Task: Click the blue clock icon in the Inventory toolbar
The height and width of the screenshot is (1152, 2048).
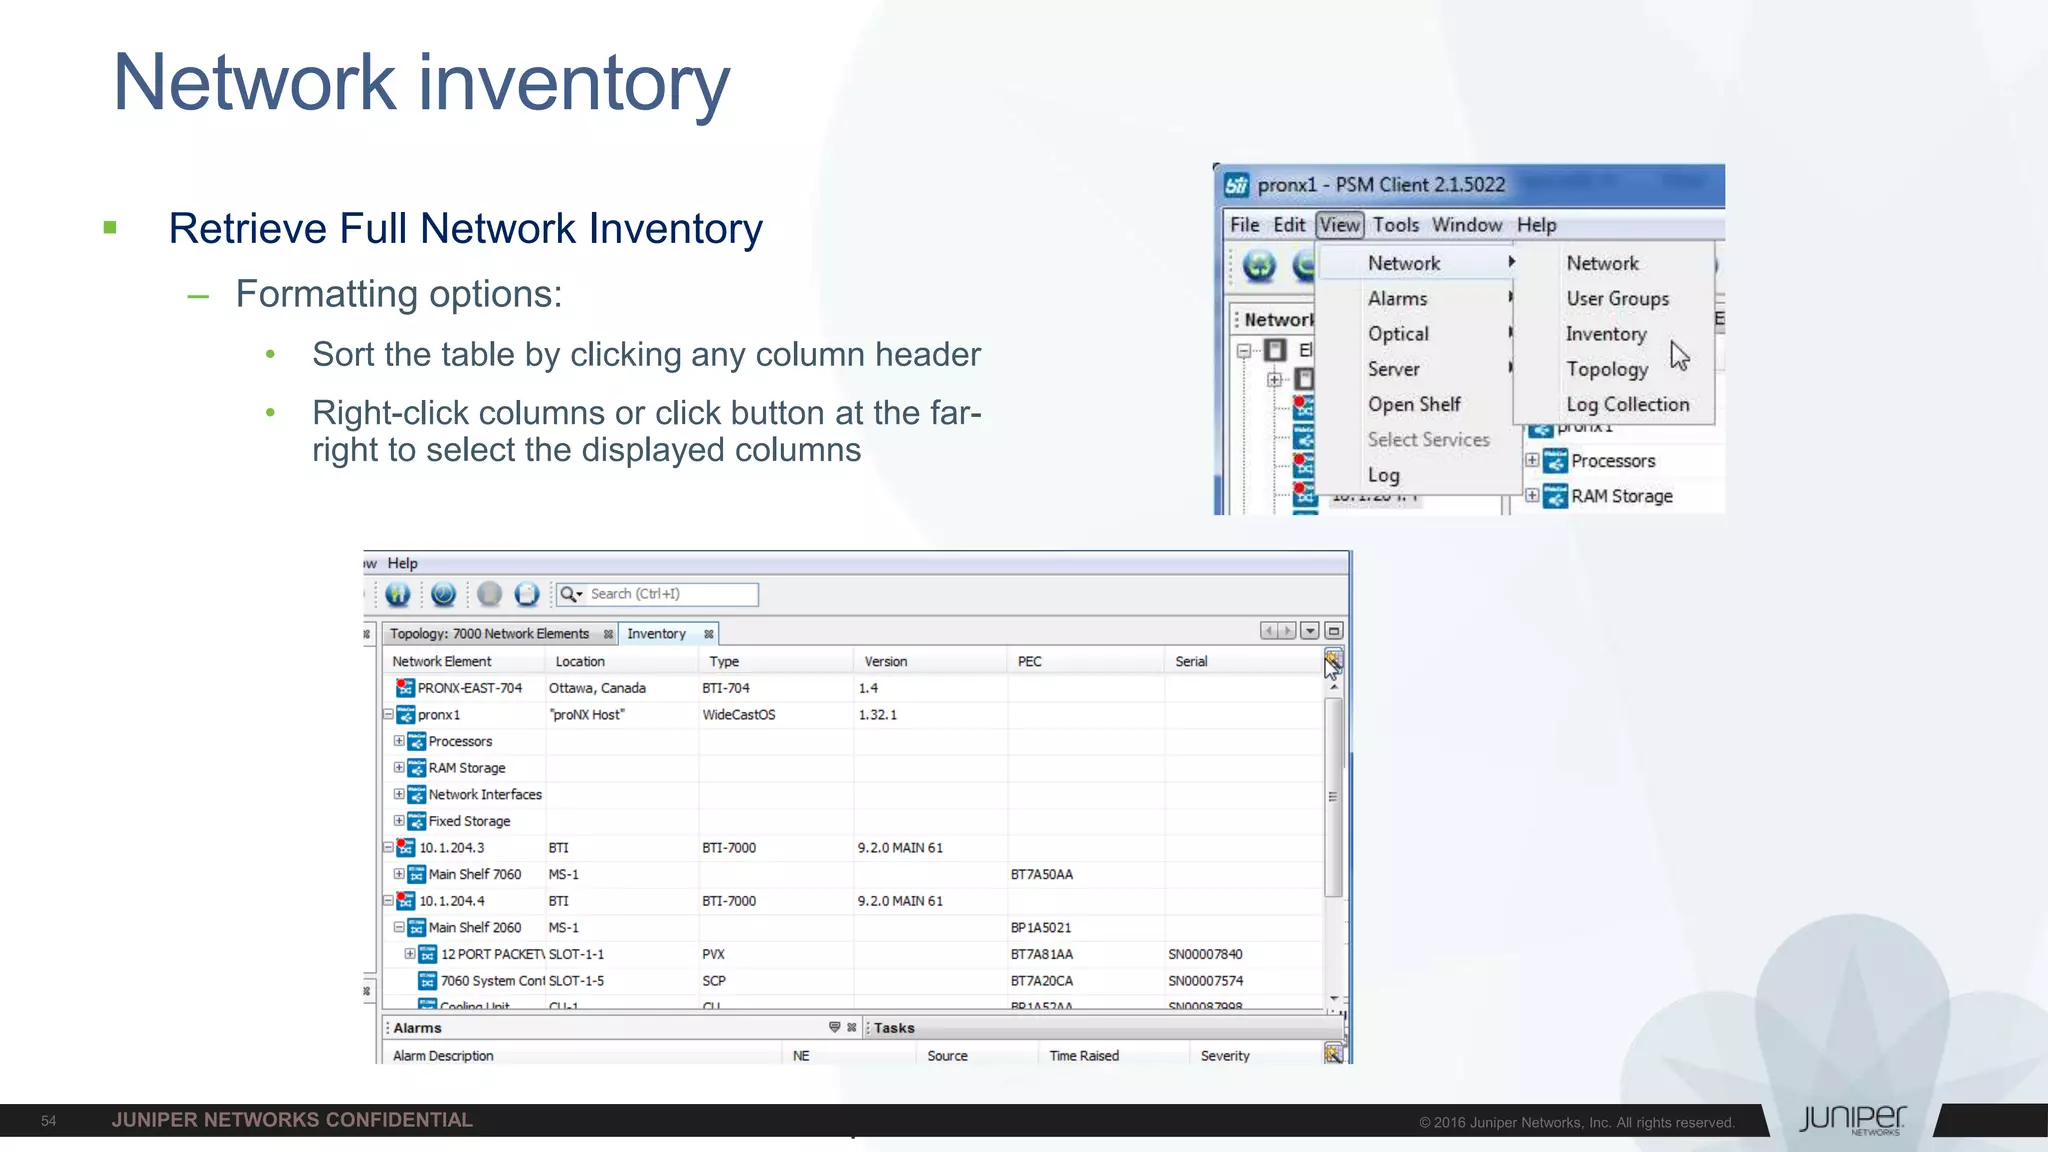Action: pyautogui.click(x=444, y=594)
